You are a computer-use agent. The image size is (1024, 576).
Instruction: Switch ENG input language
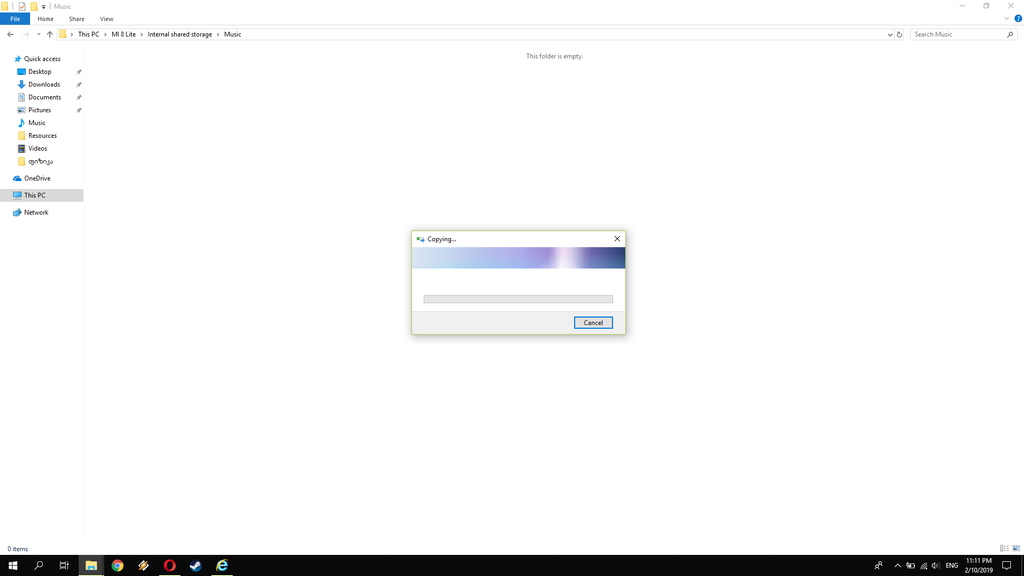(x=952, y=566)
